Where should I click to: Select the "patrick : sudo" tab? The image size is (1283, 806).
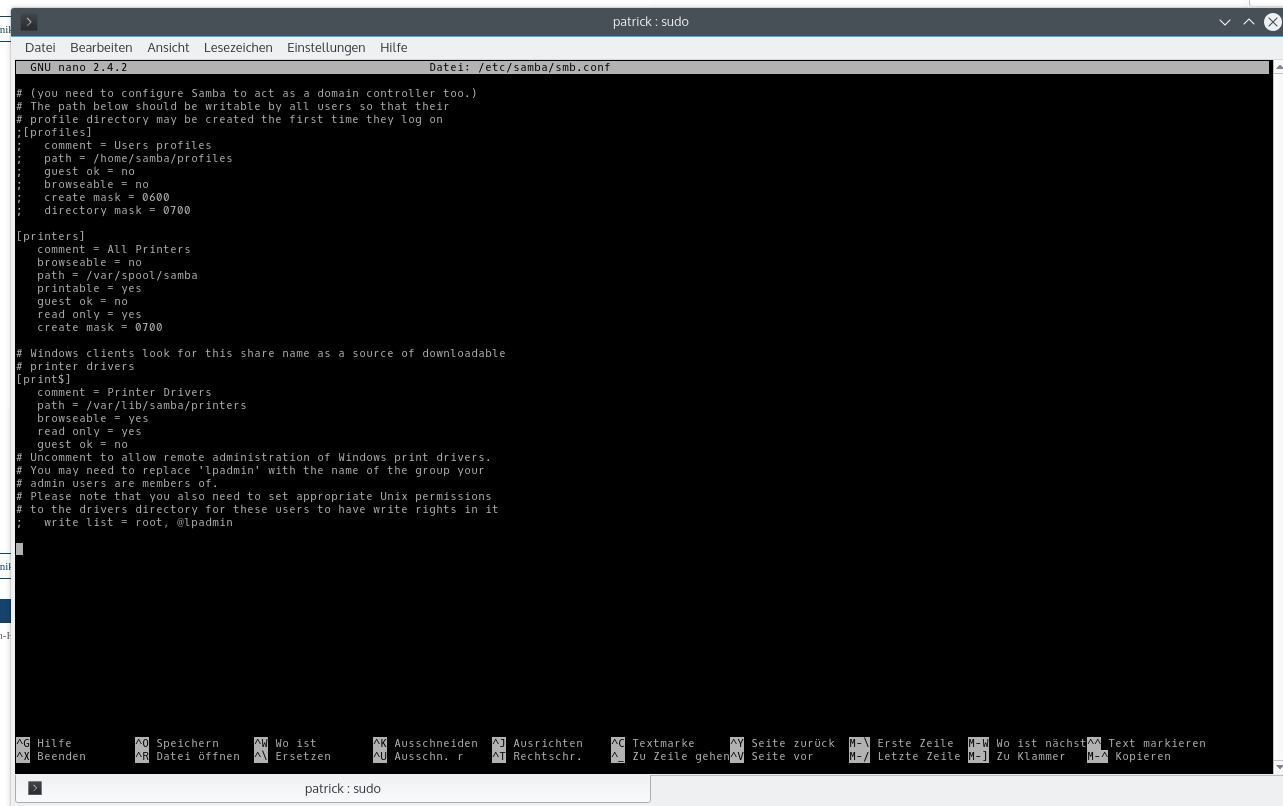click(x=342, y=789)
